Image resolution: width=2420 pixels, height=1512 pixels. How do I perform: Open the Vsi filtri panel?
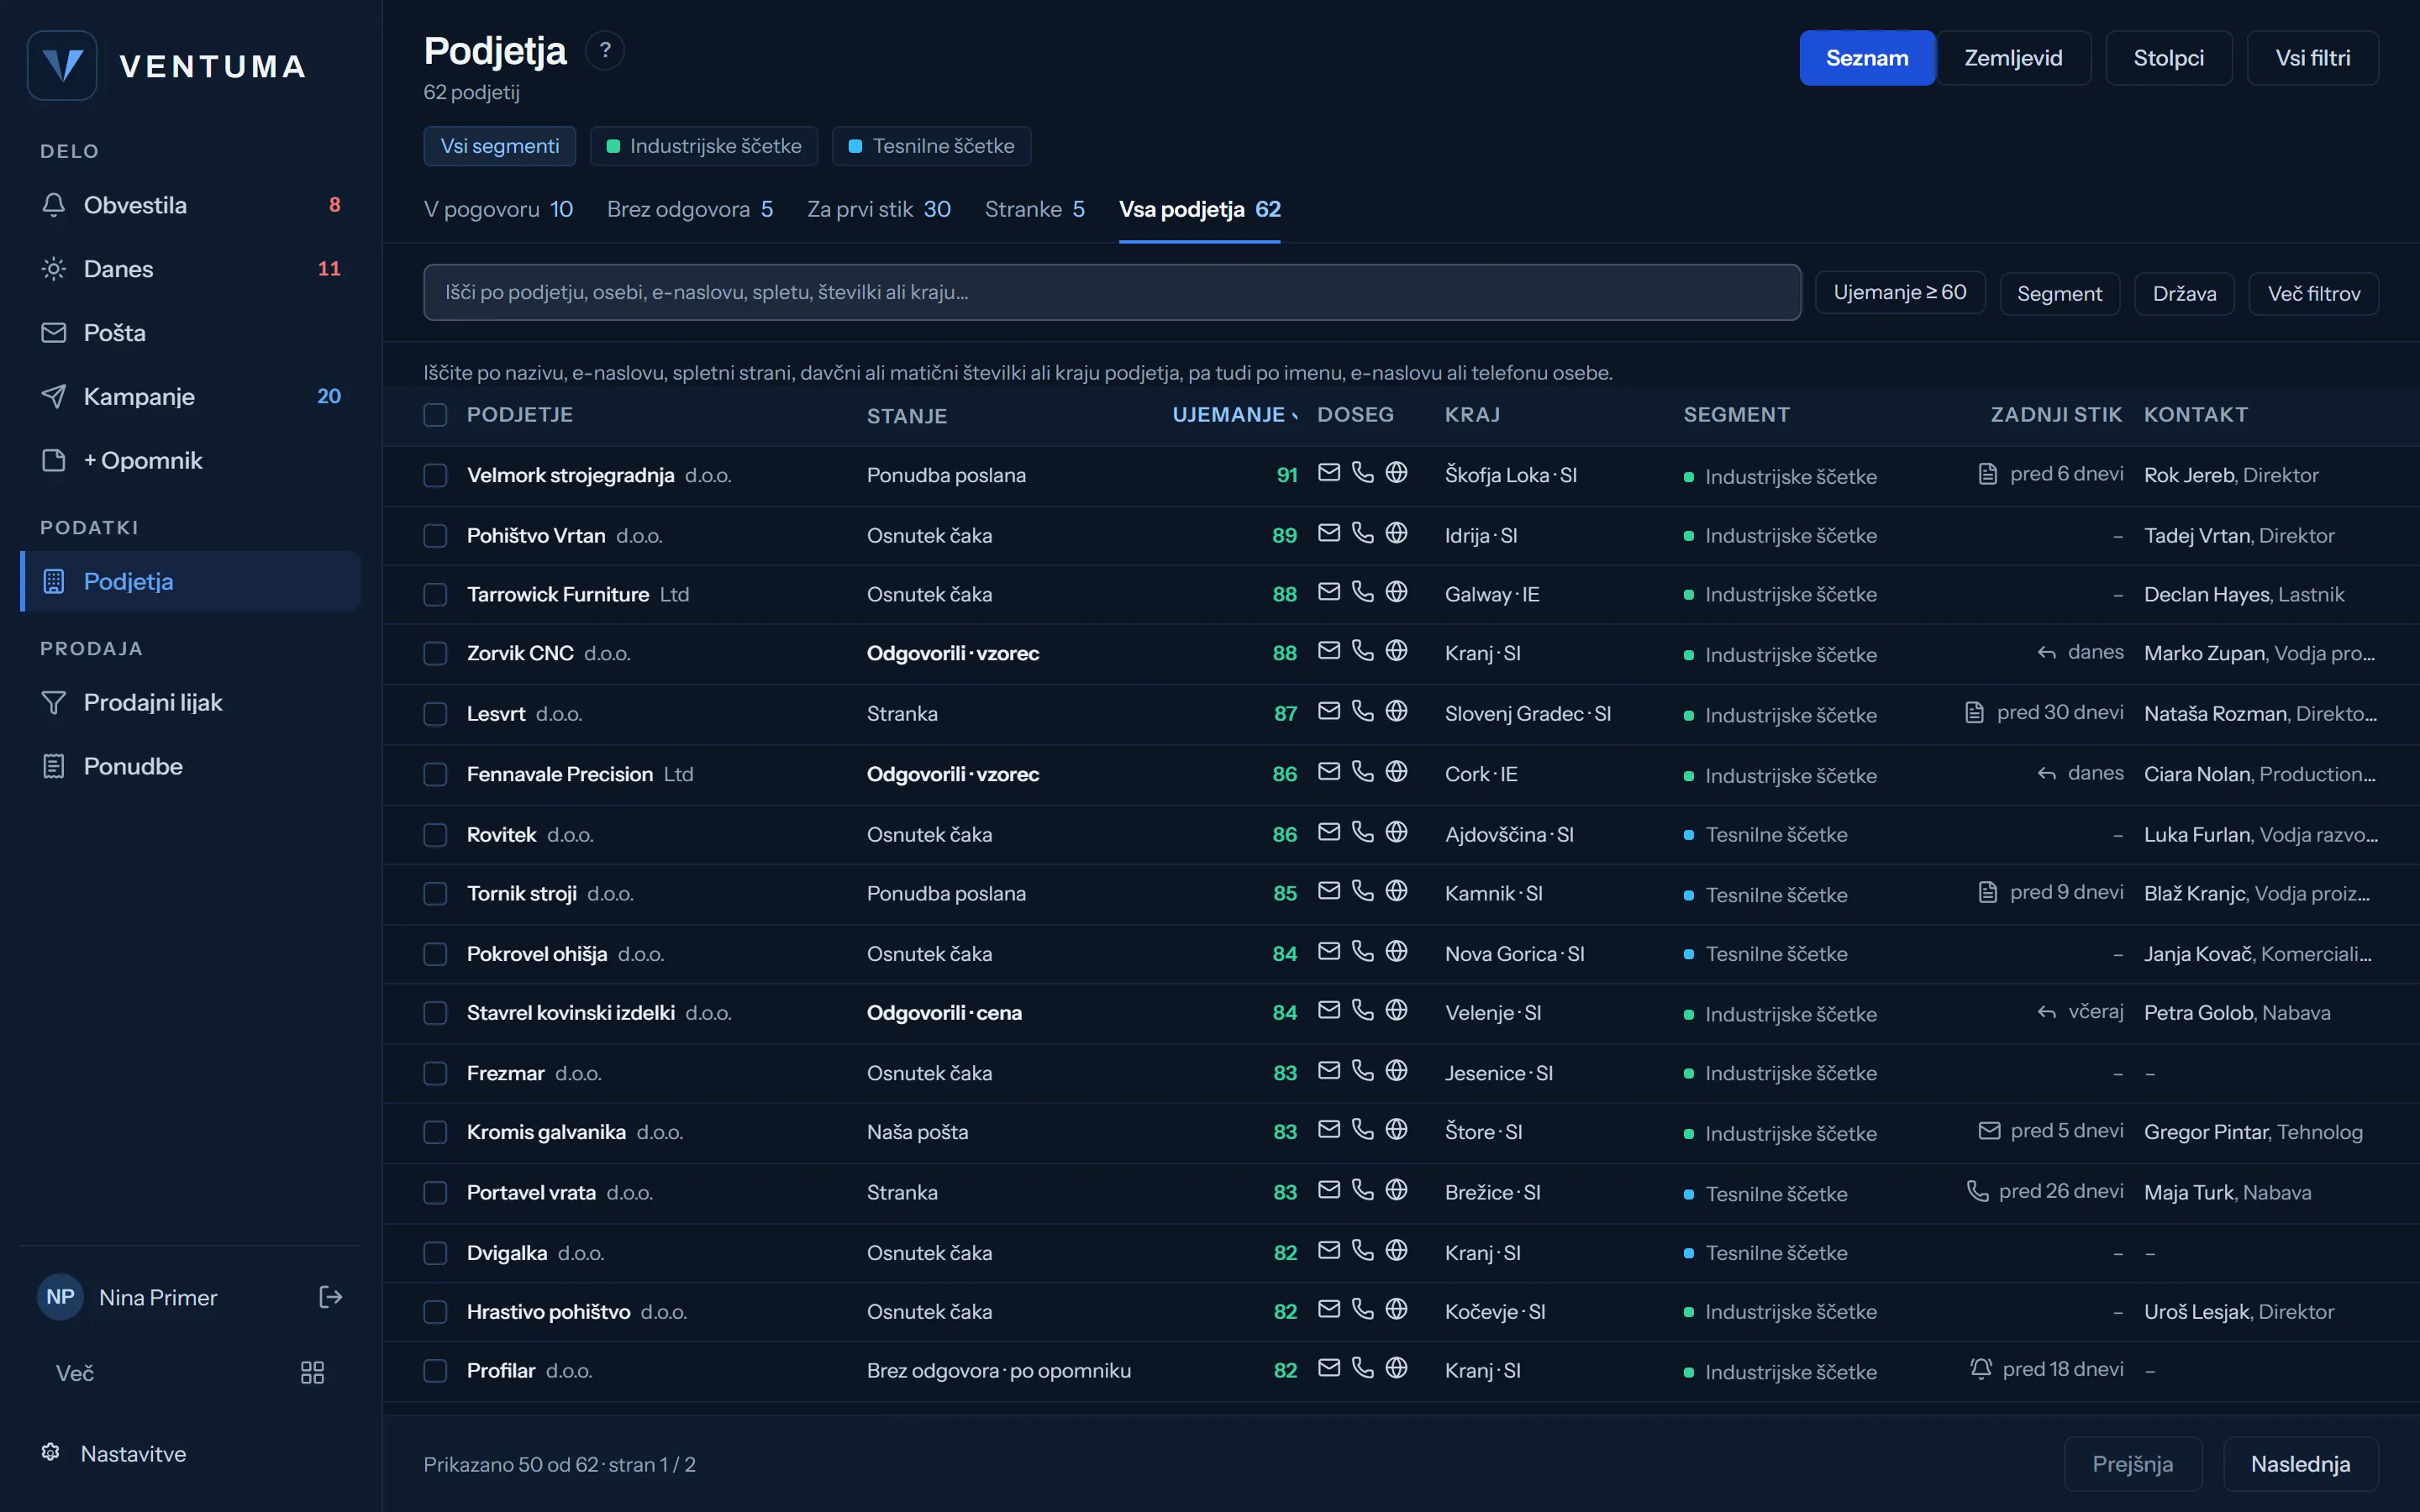pos(2312,58)
